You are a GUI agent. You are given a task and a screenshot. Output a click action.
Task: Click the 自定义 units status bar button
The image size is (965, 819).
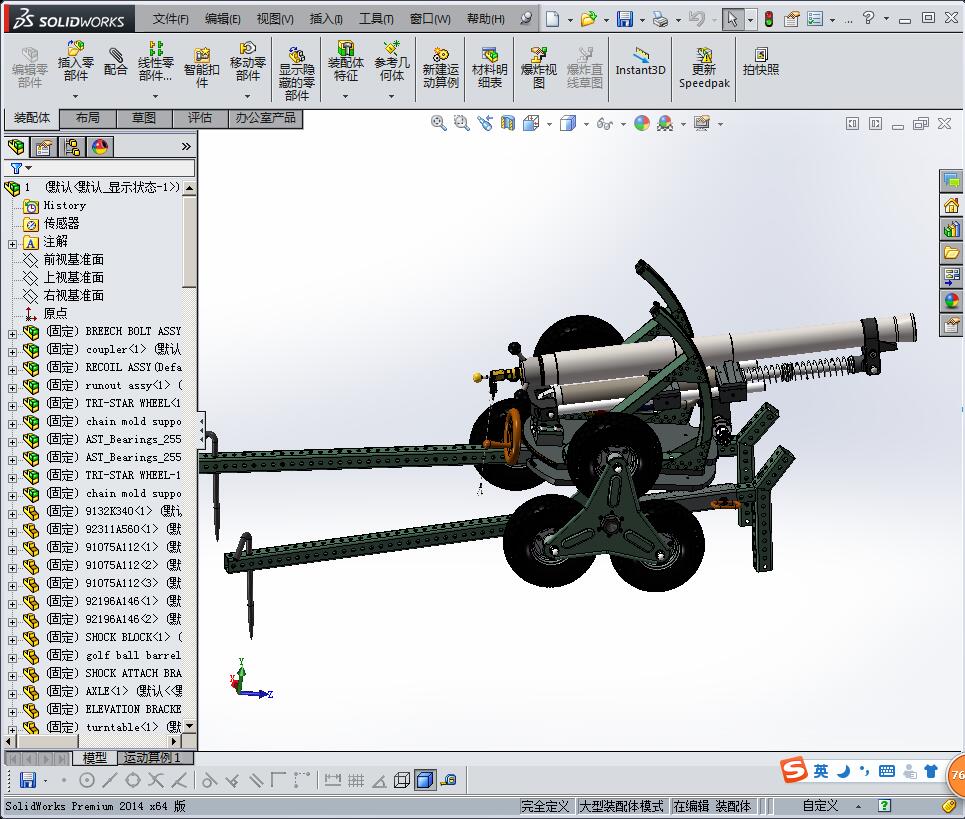[x=820, y=806]
